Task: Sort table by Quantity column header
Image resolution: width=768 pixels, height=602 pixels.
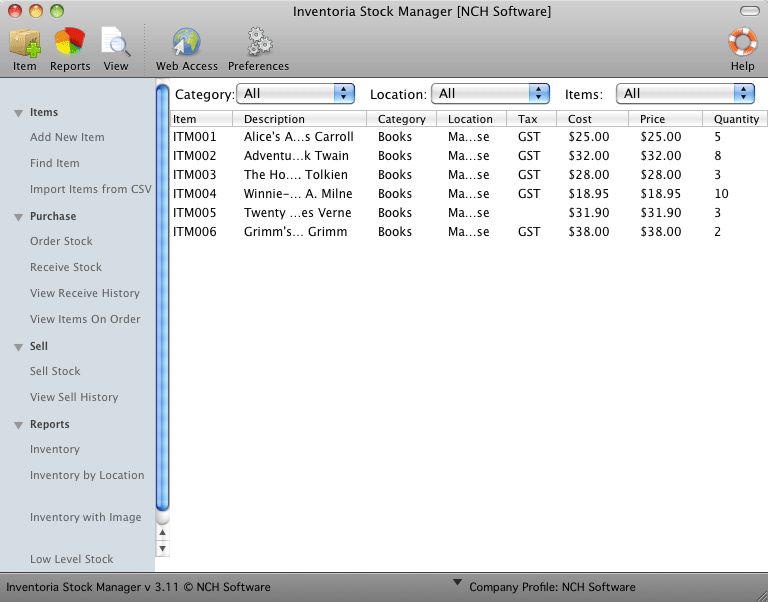Action: pyautogui.click(x=736, y=119)
